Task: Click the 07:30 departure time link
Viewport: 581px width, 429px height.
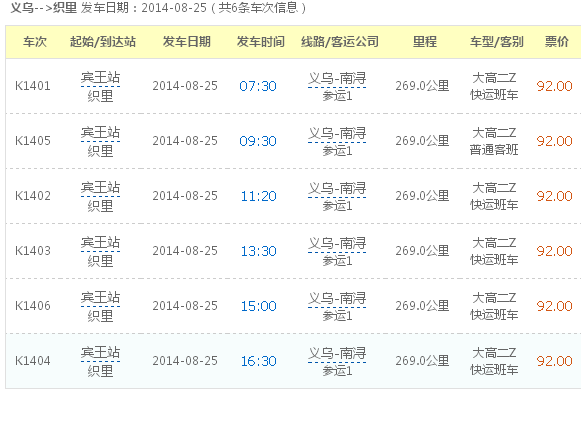Action: 258,86
